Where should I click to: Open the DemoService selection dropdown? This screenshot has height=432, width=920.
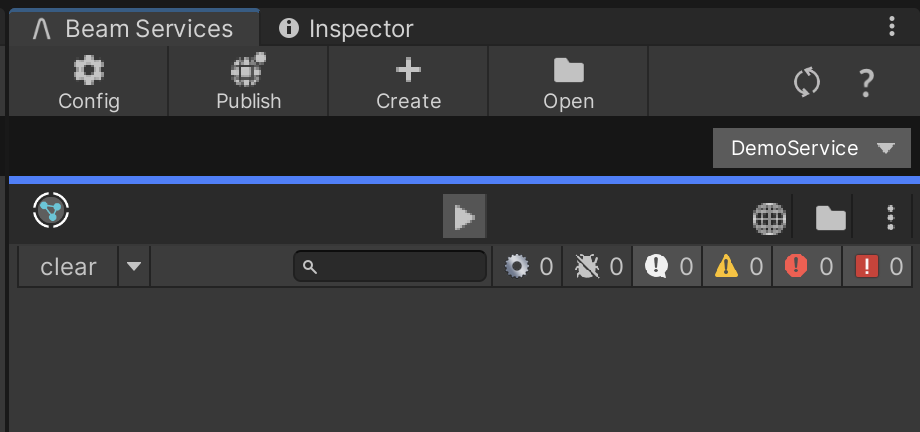[811, 148]
